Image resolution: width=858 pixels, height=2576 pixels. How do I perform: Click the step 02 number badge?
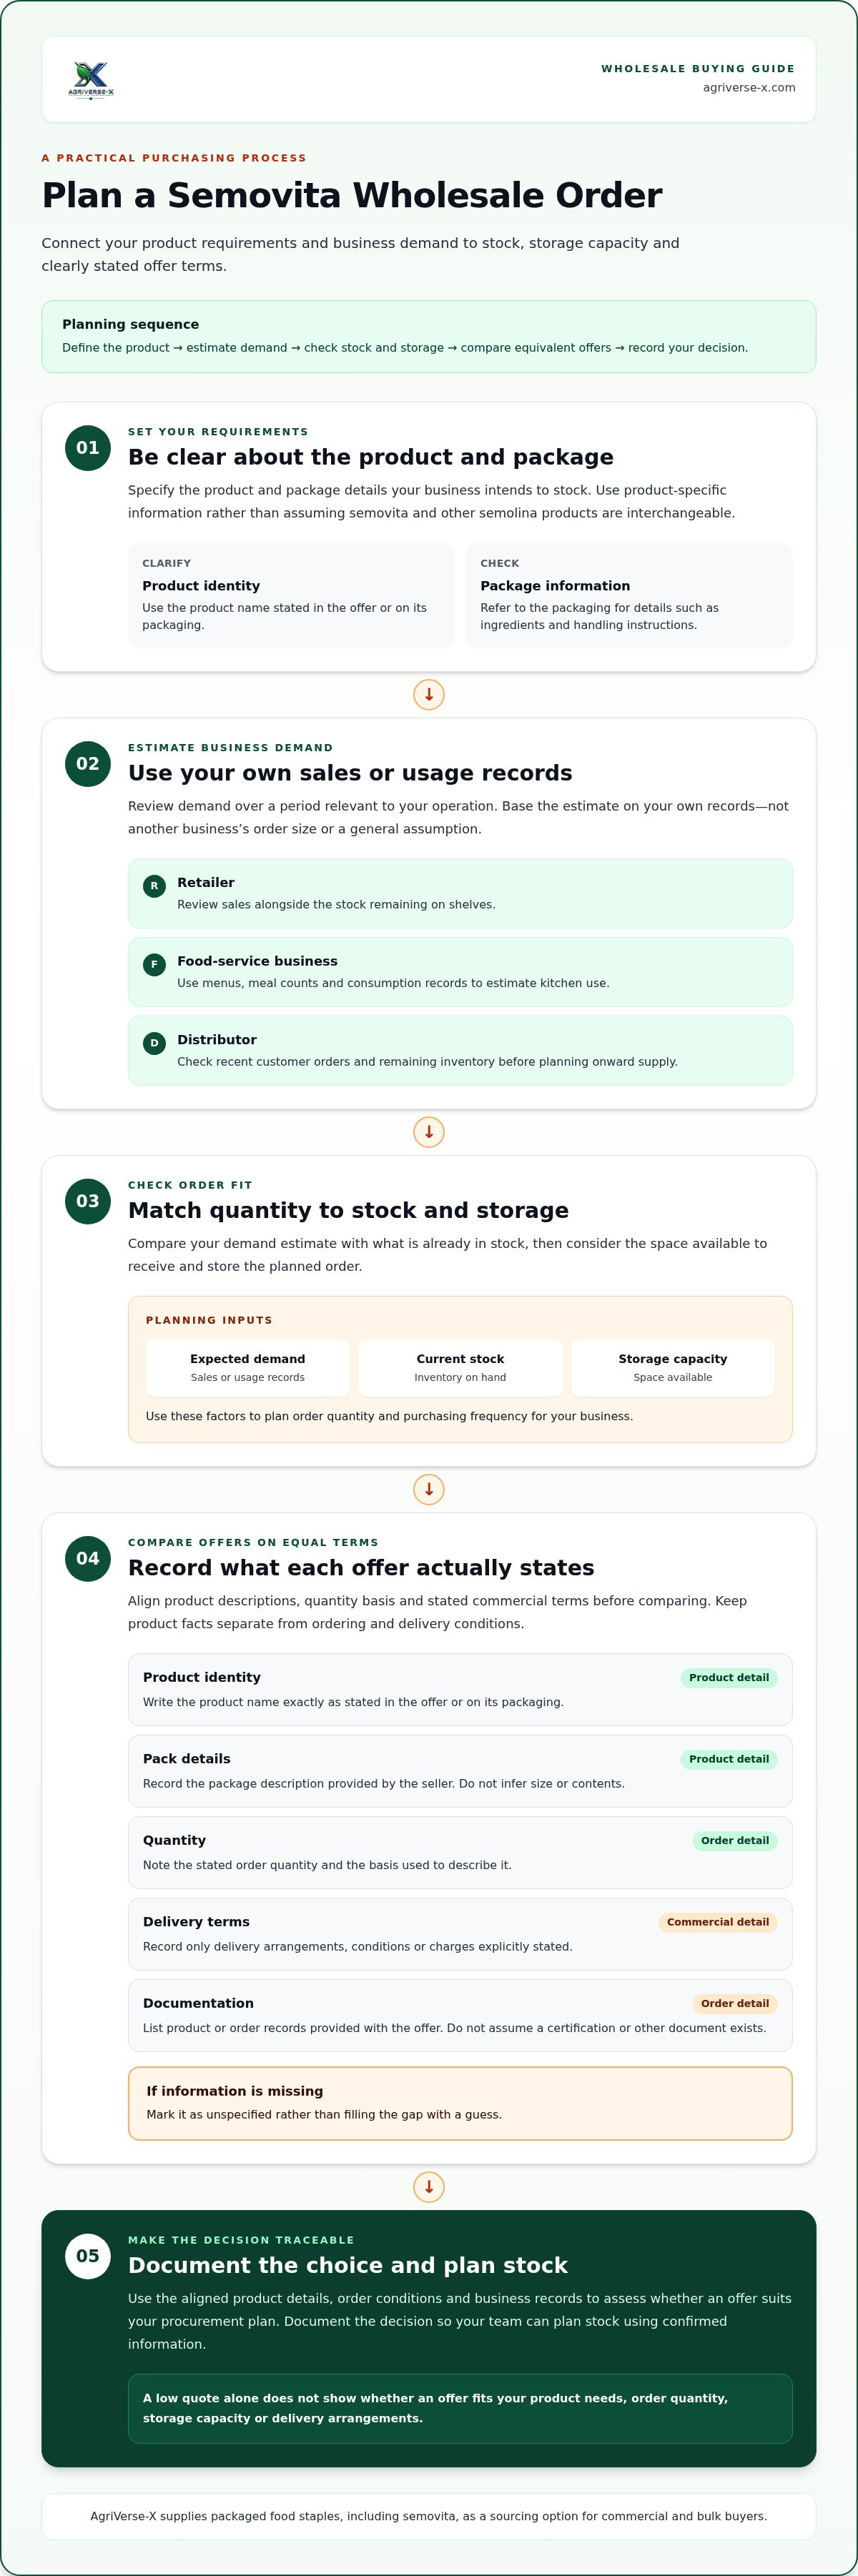click(x=88, y=764)
